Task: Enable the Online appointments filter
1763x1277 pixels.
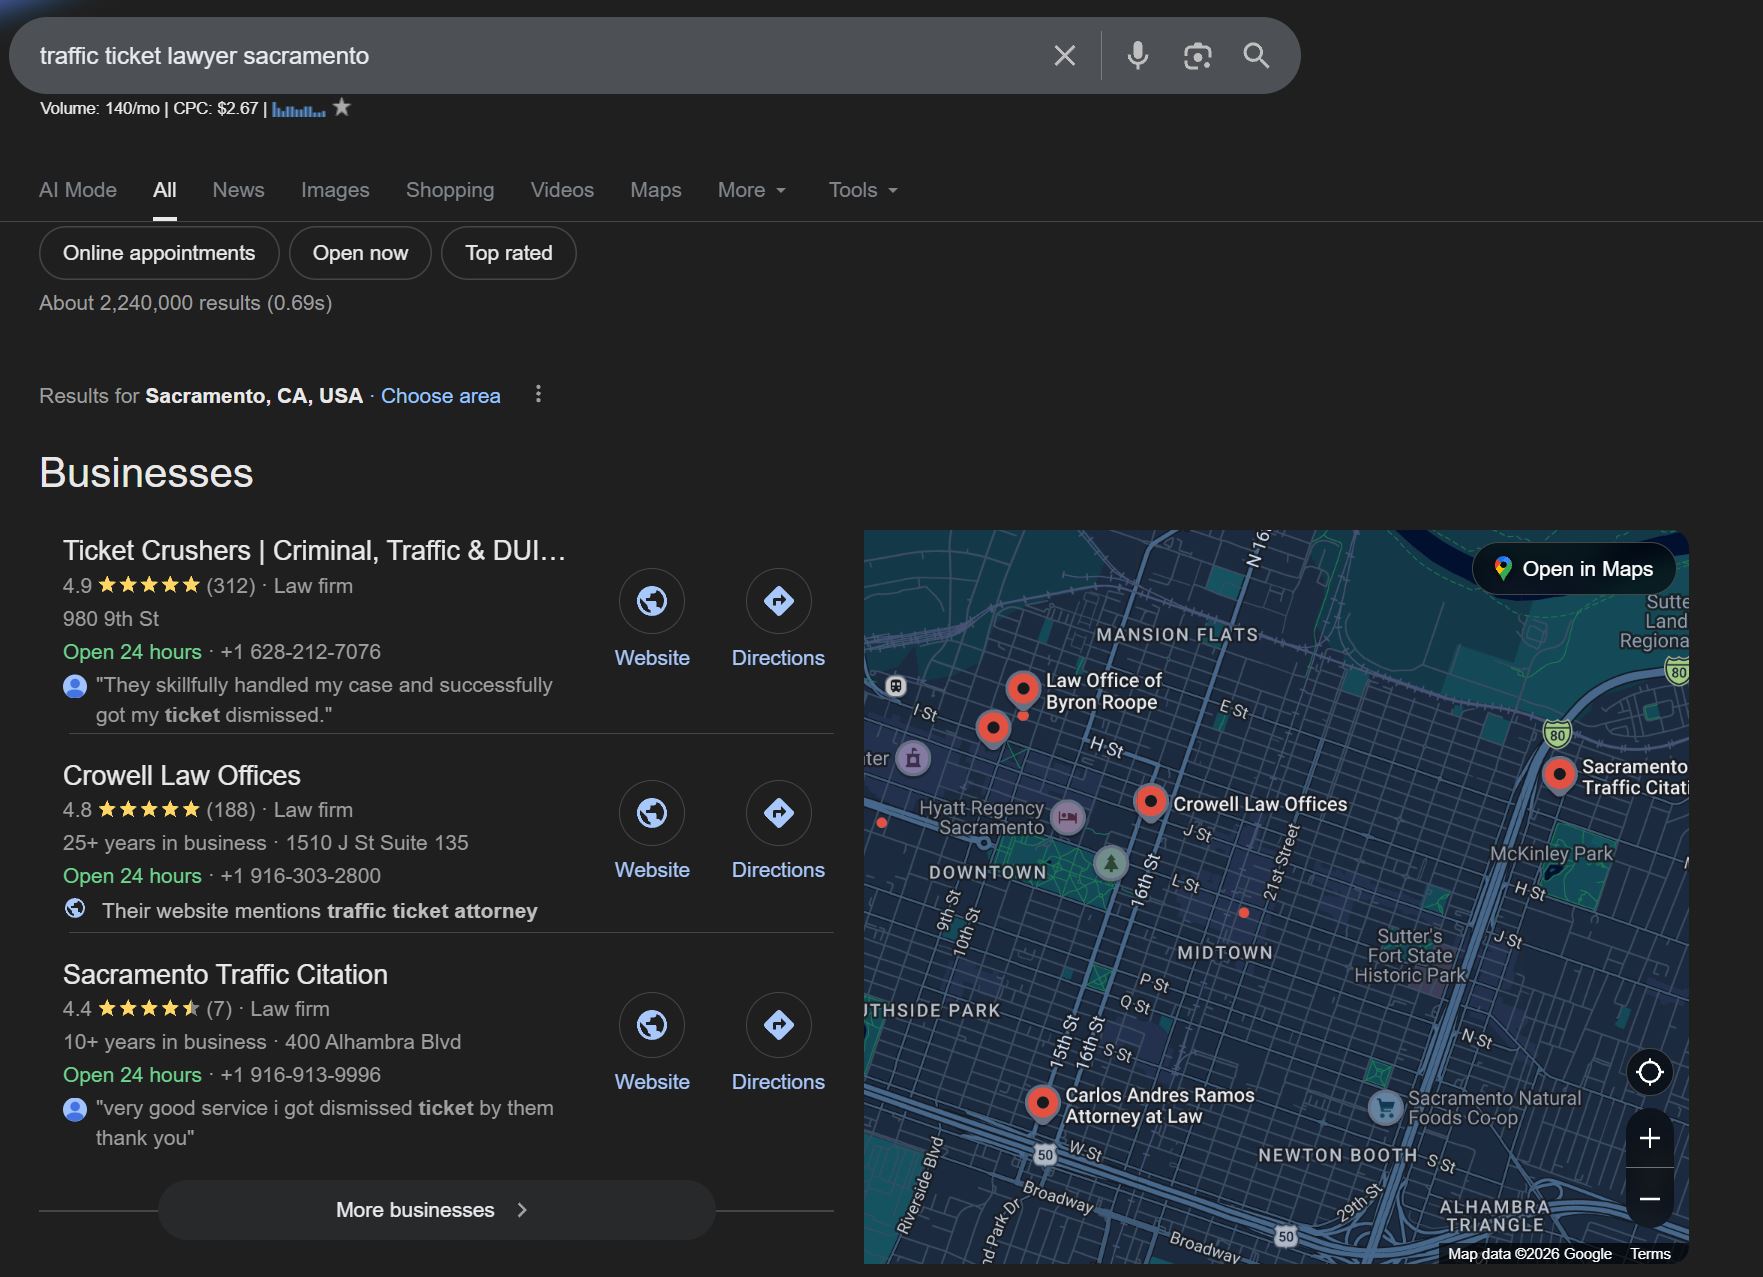Action: coord(158,252)
